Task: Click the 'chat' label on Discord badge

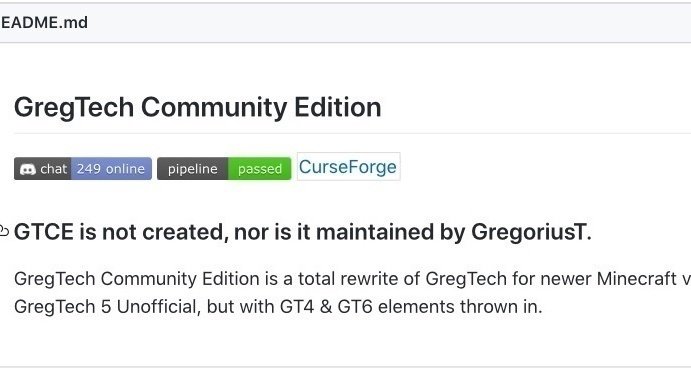Action: coord(53,169)
